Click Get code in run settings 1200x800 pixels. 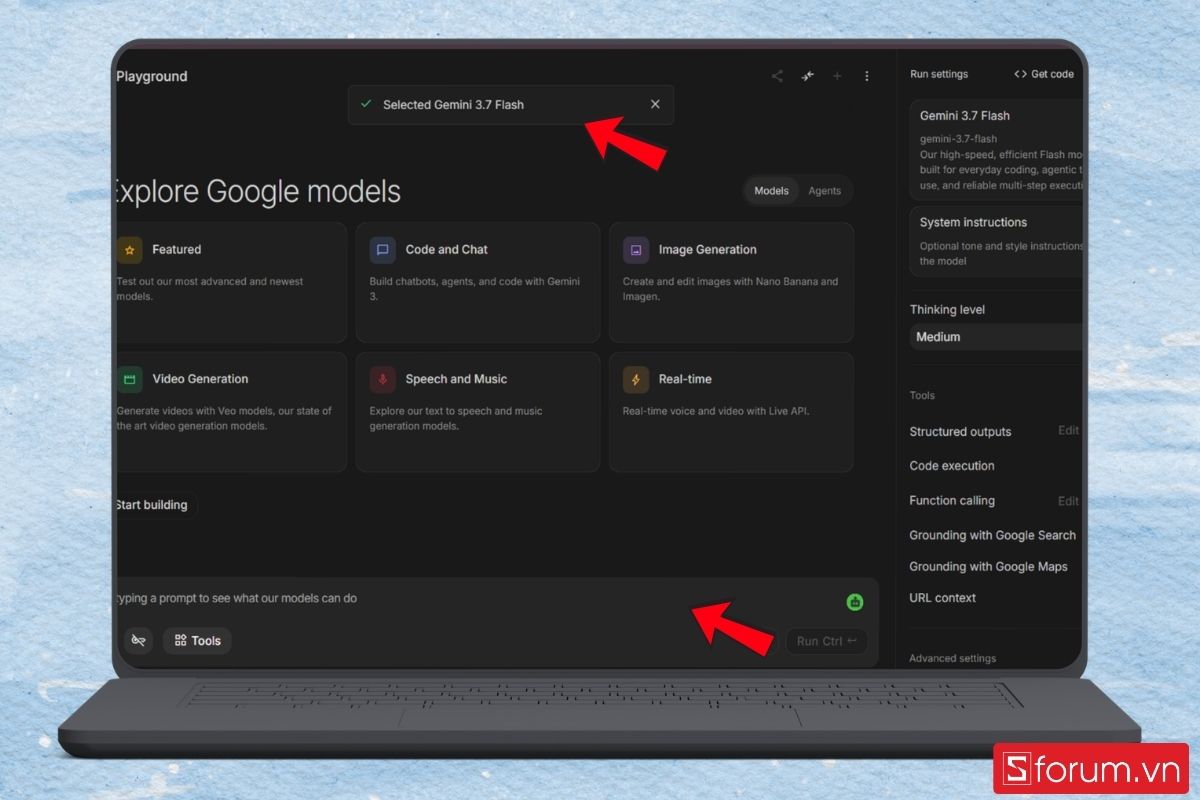(x=1044, y=74)
